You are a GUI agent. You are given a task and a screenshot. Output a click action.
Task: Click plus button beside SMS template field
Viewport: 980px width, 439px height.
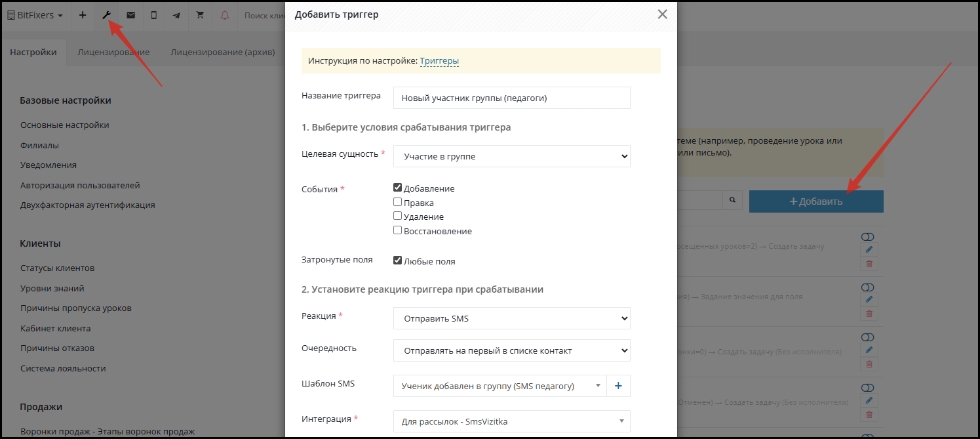pyautogui.click(x=618, y=386)
